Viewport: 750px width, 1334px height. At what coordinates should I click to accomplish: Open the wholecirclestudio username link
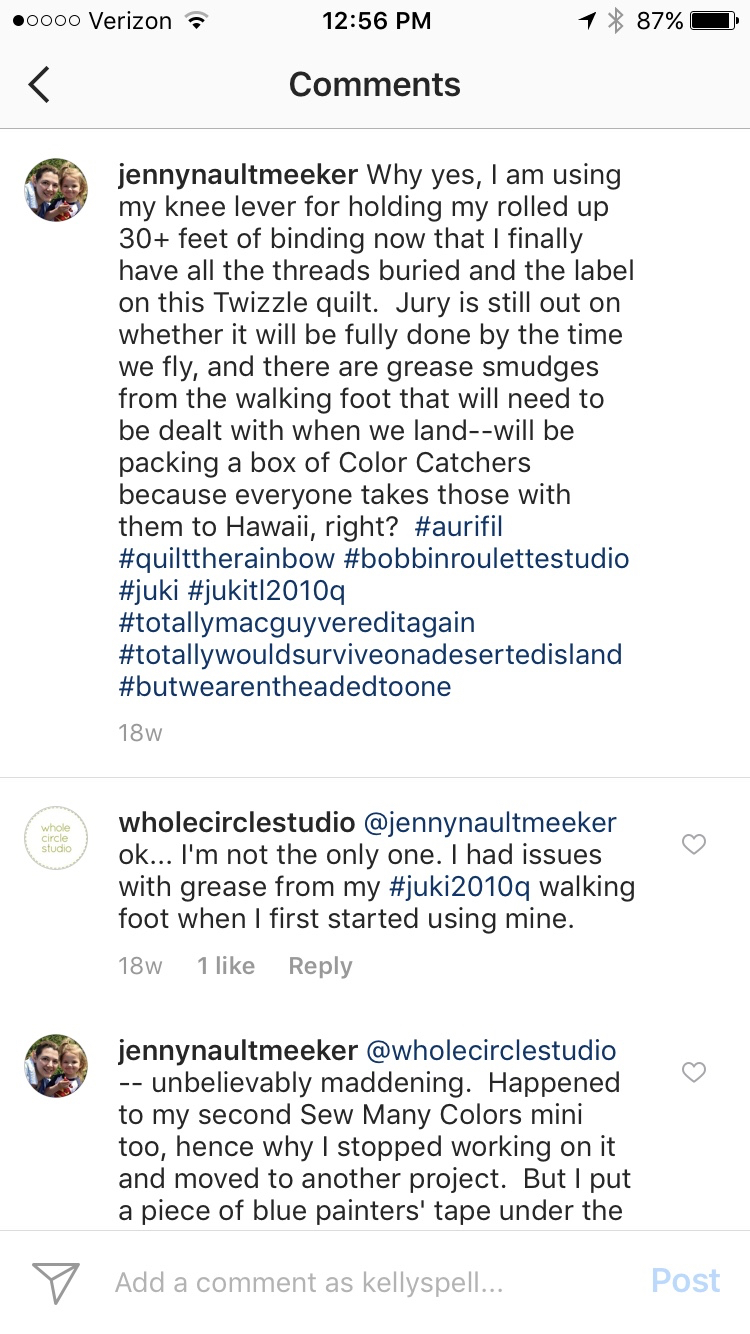point(236,822)
